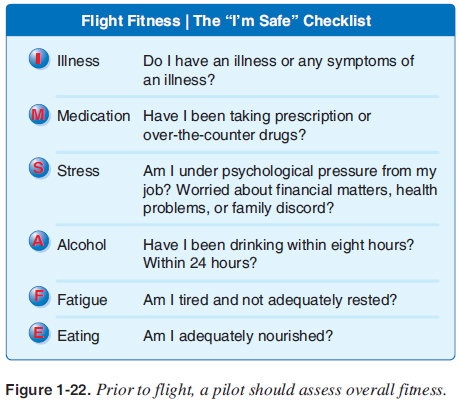
Task: Select the tired and not rested question
Action: [270, 300]
